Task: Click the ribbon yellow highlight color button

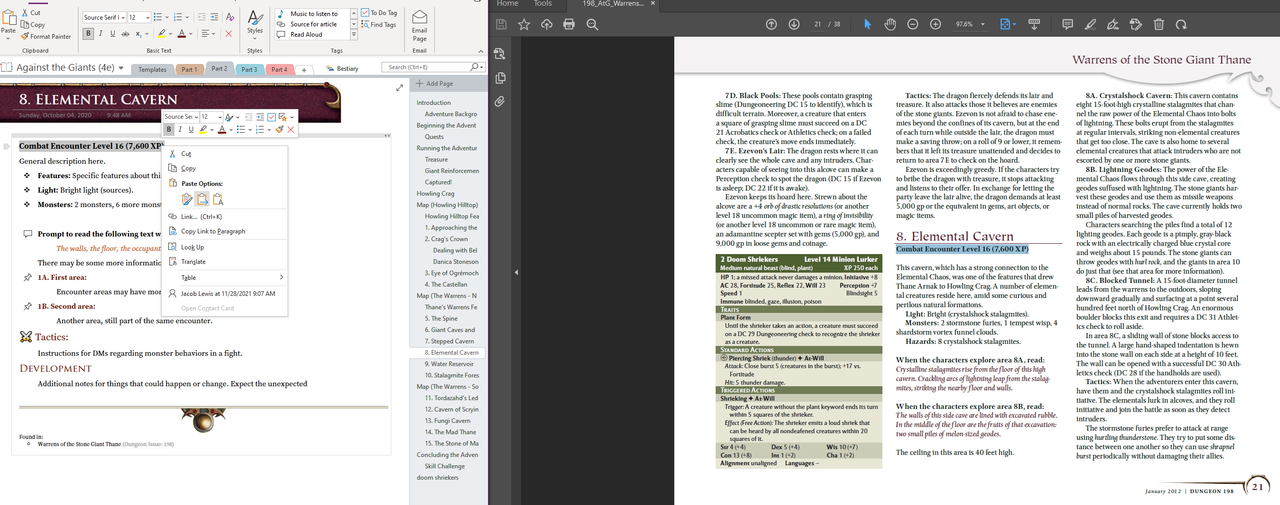Action: tap(162, 34)
